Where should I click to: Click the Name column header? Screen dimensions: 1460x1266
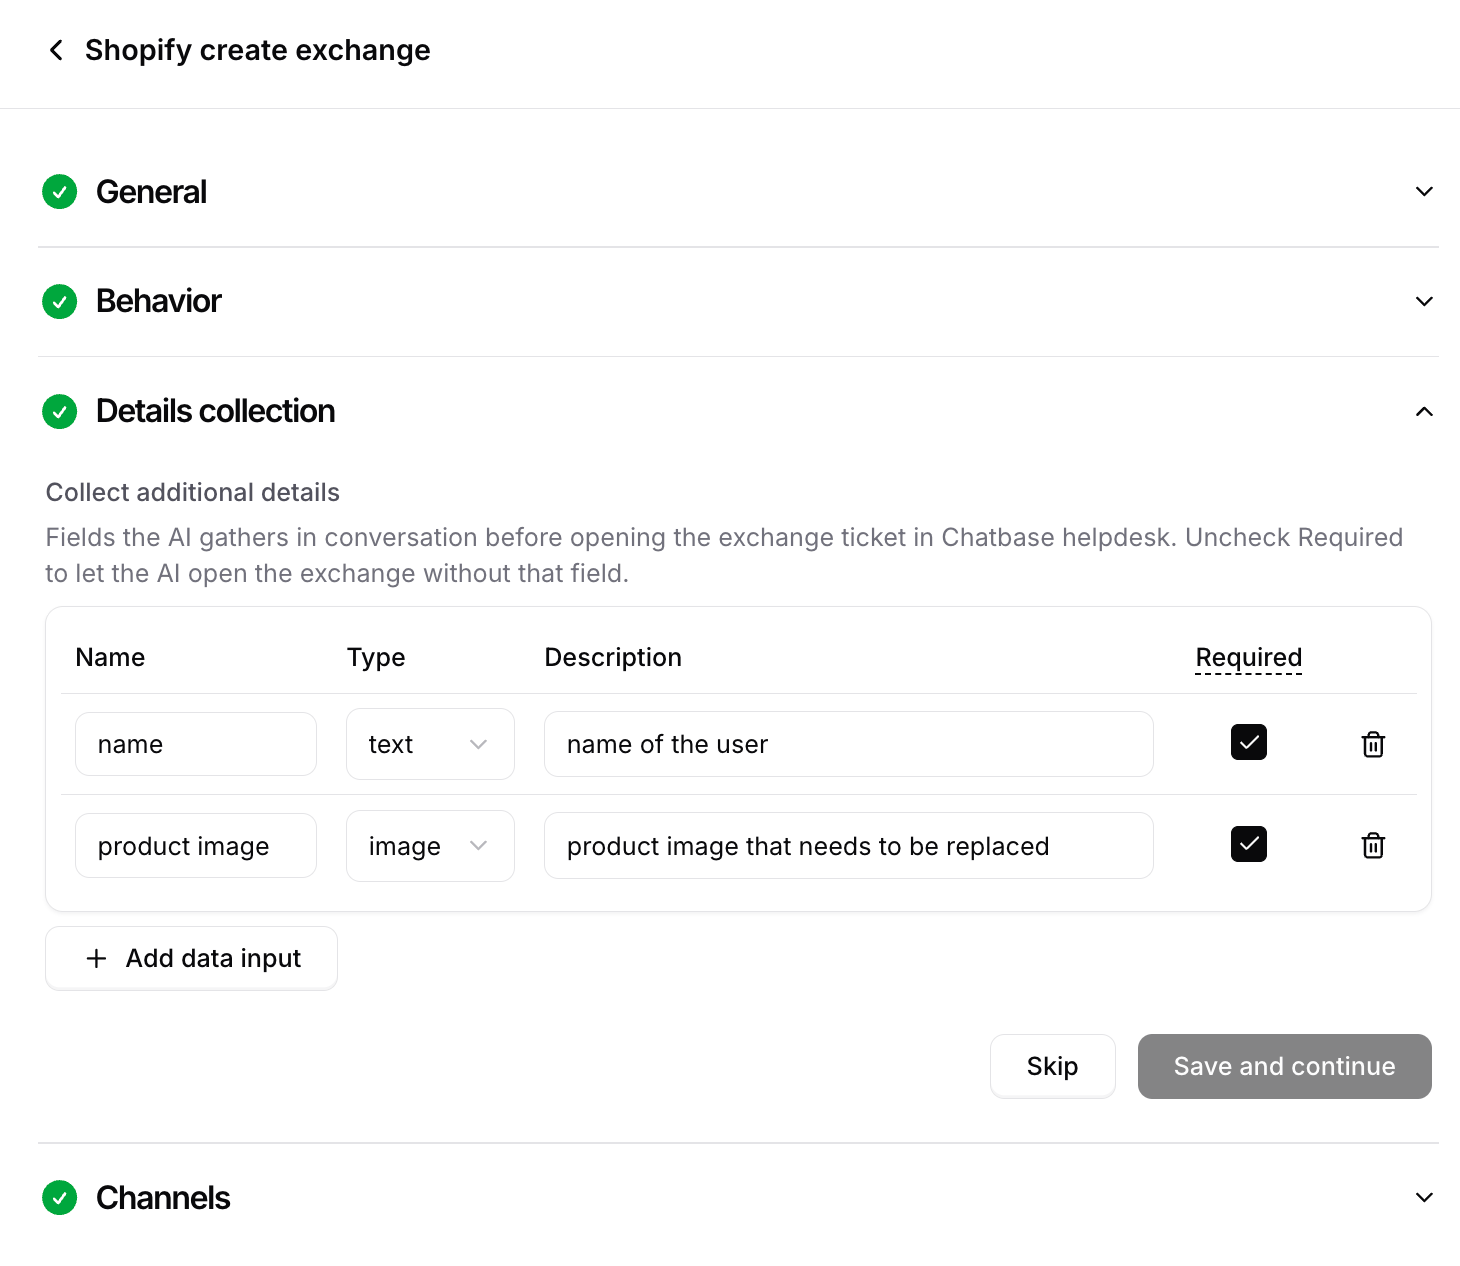tap(110, 657)
